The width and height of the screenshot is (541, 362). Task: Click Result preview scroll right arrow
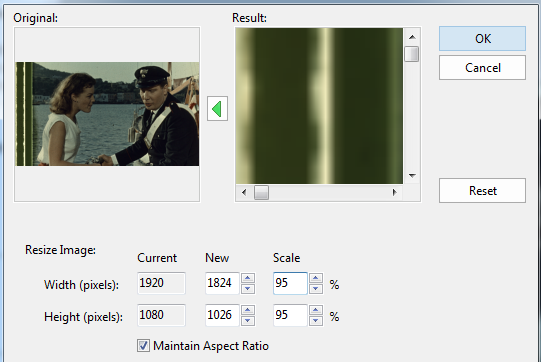coord(394,193)
